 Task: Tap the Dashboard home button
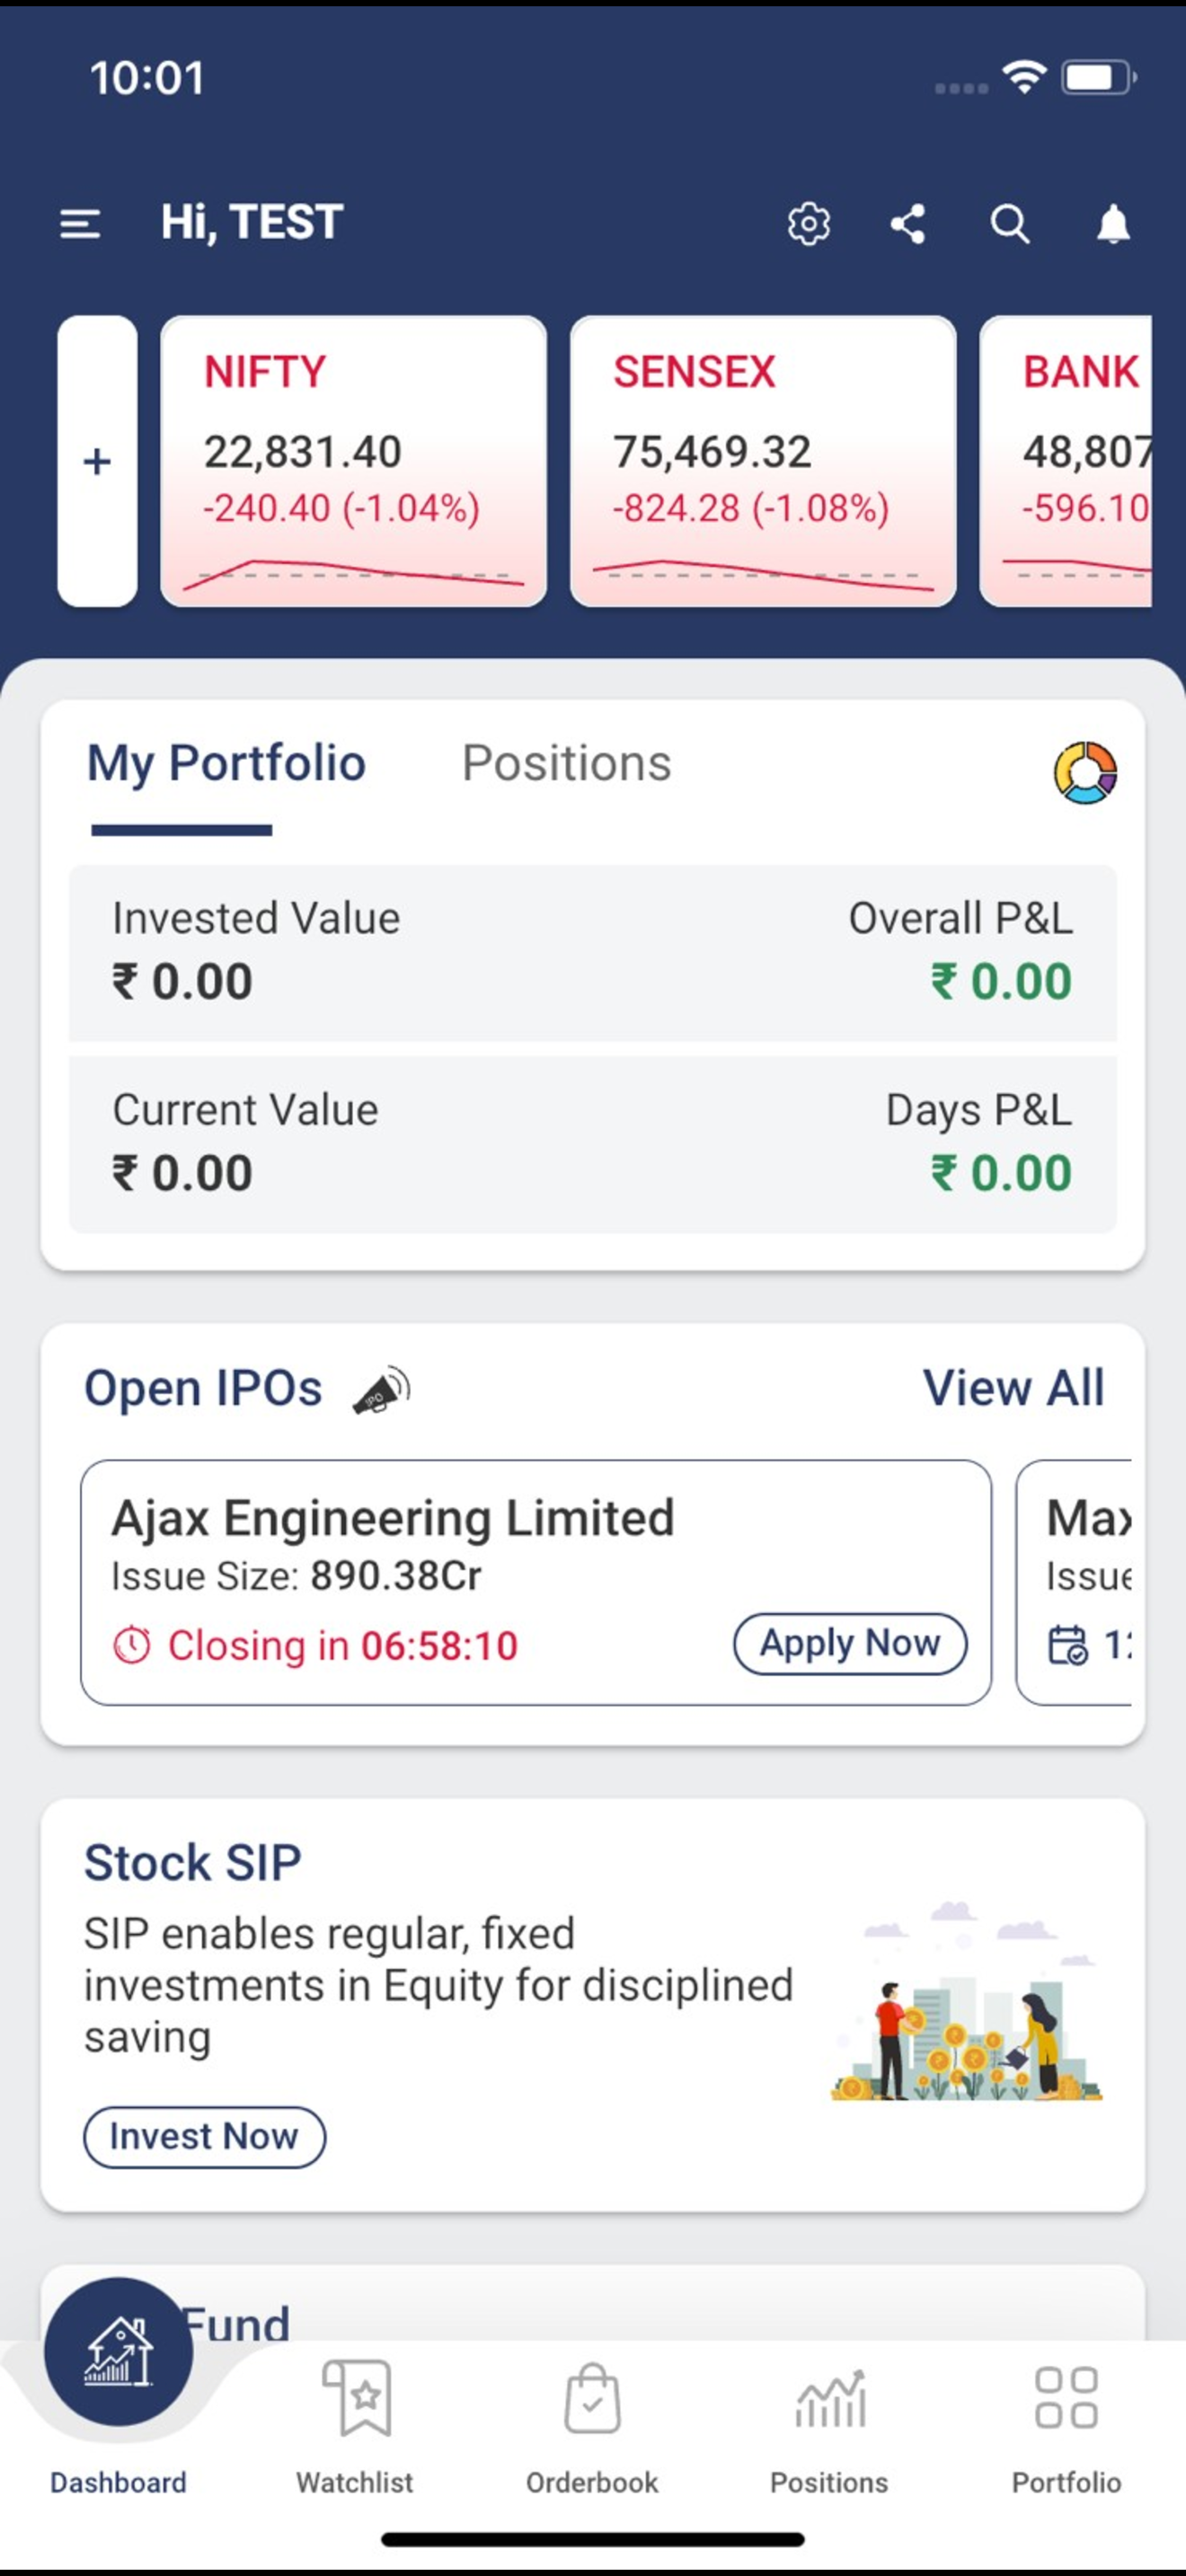pyautogui.click(x=118, y=2352)
